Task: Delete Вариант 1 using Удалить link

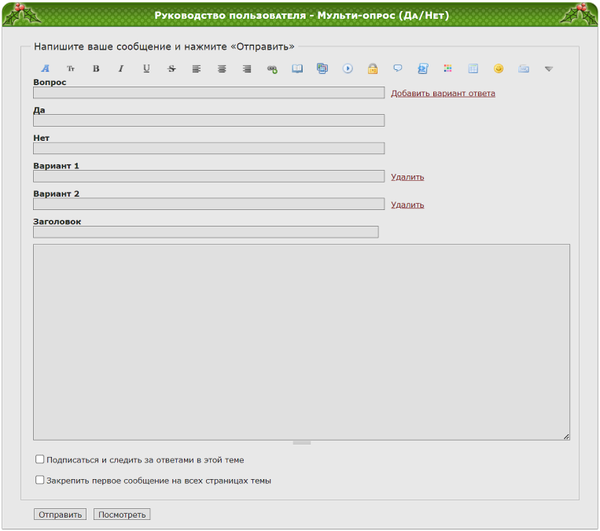Action: [x=407, y=177]
